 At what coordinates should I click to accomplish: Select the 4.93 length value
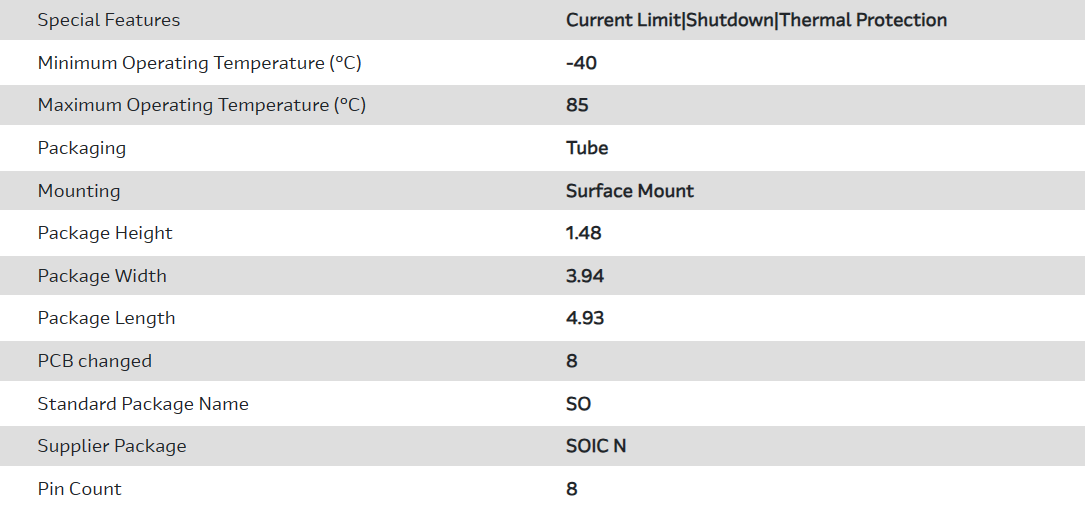[585, 318]
